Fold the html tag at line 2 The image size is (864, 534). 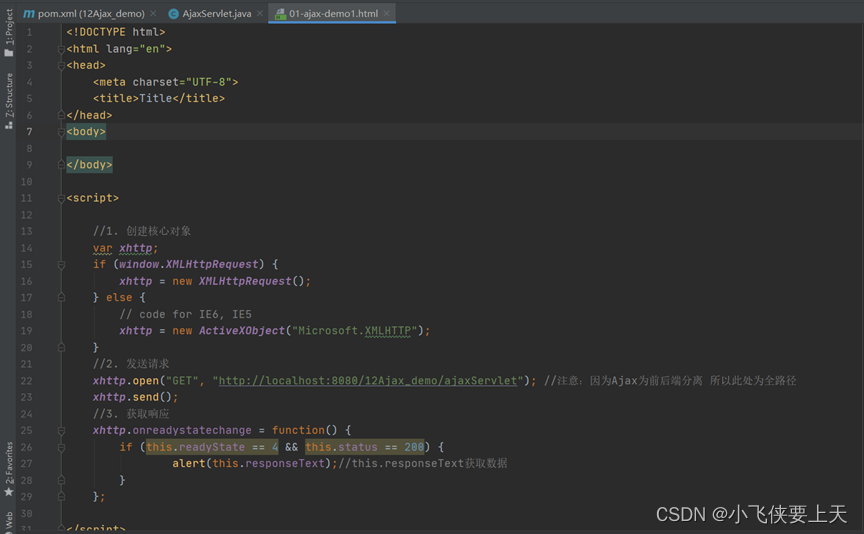tap(61, 49)
